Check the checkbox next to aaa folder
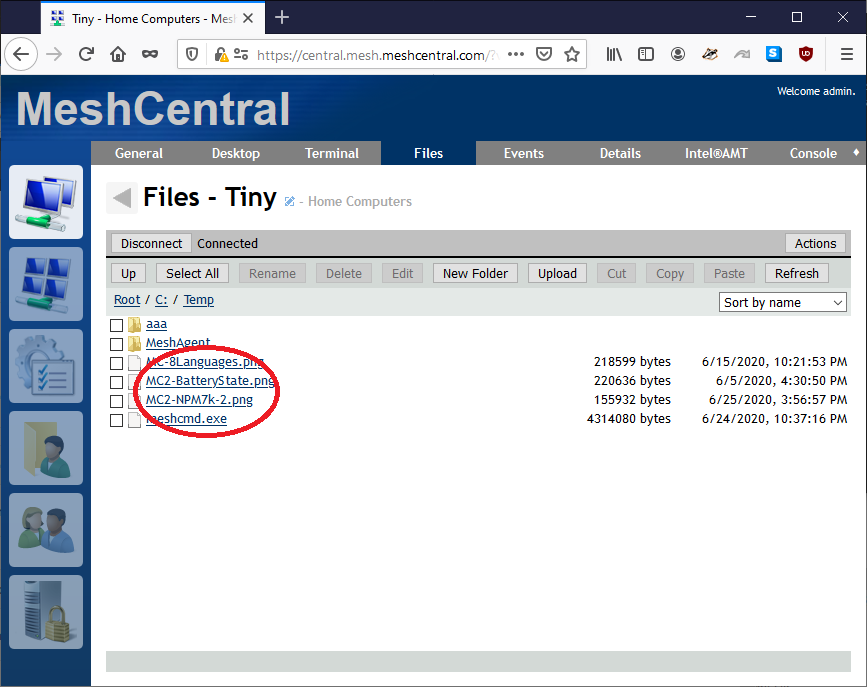Viewport: 867px width, 687px height. click(116, 324)
